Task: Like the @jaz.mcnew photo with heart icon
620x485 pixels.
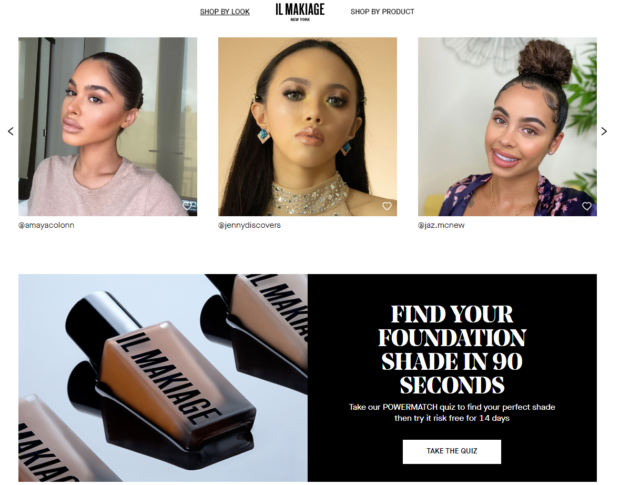Action: pyautogui.click(x=586, y=206)
